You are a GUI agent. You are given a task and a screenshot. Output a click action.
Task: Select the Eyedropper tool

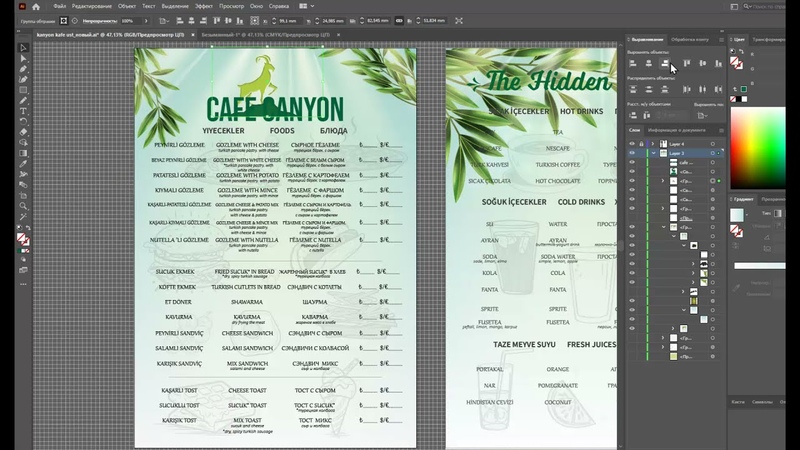pyautogui.click(x=23, y=164)
